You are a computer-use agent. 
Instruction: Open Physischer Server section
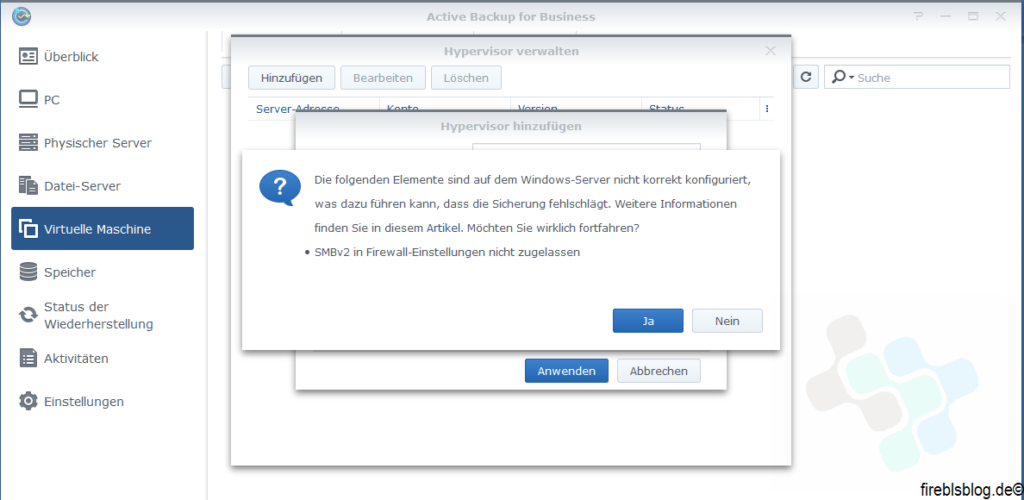[103, 143]
